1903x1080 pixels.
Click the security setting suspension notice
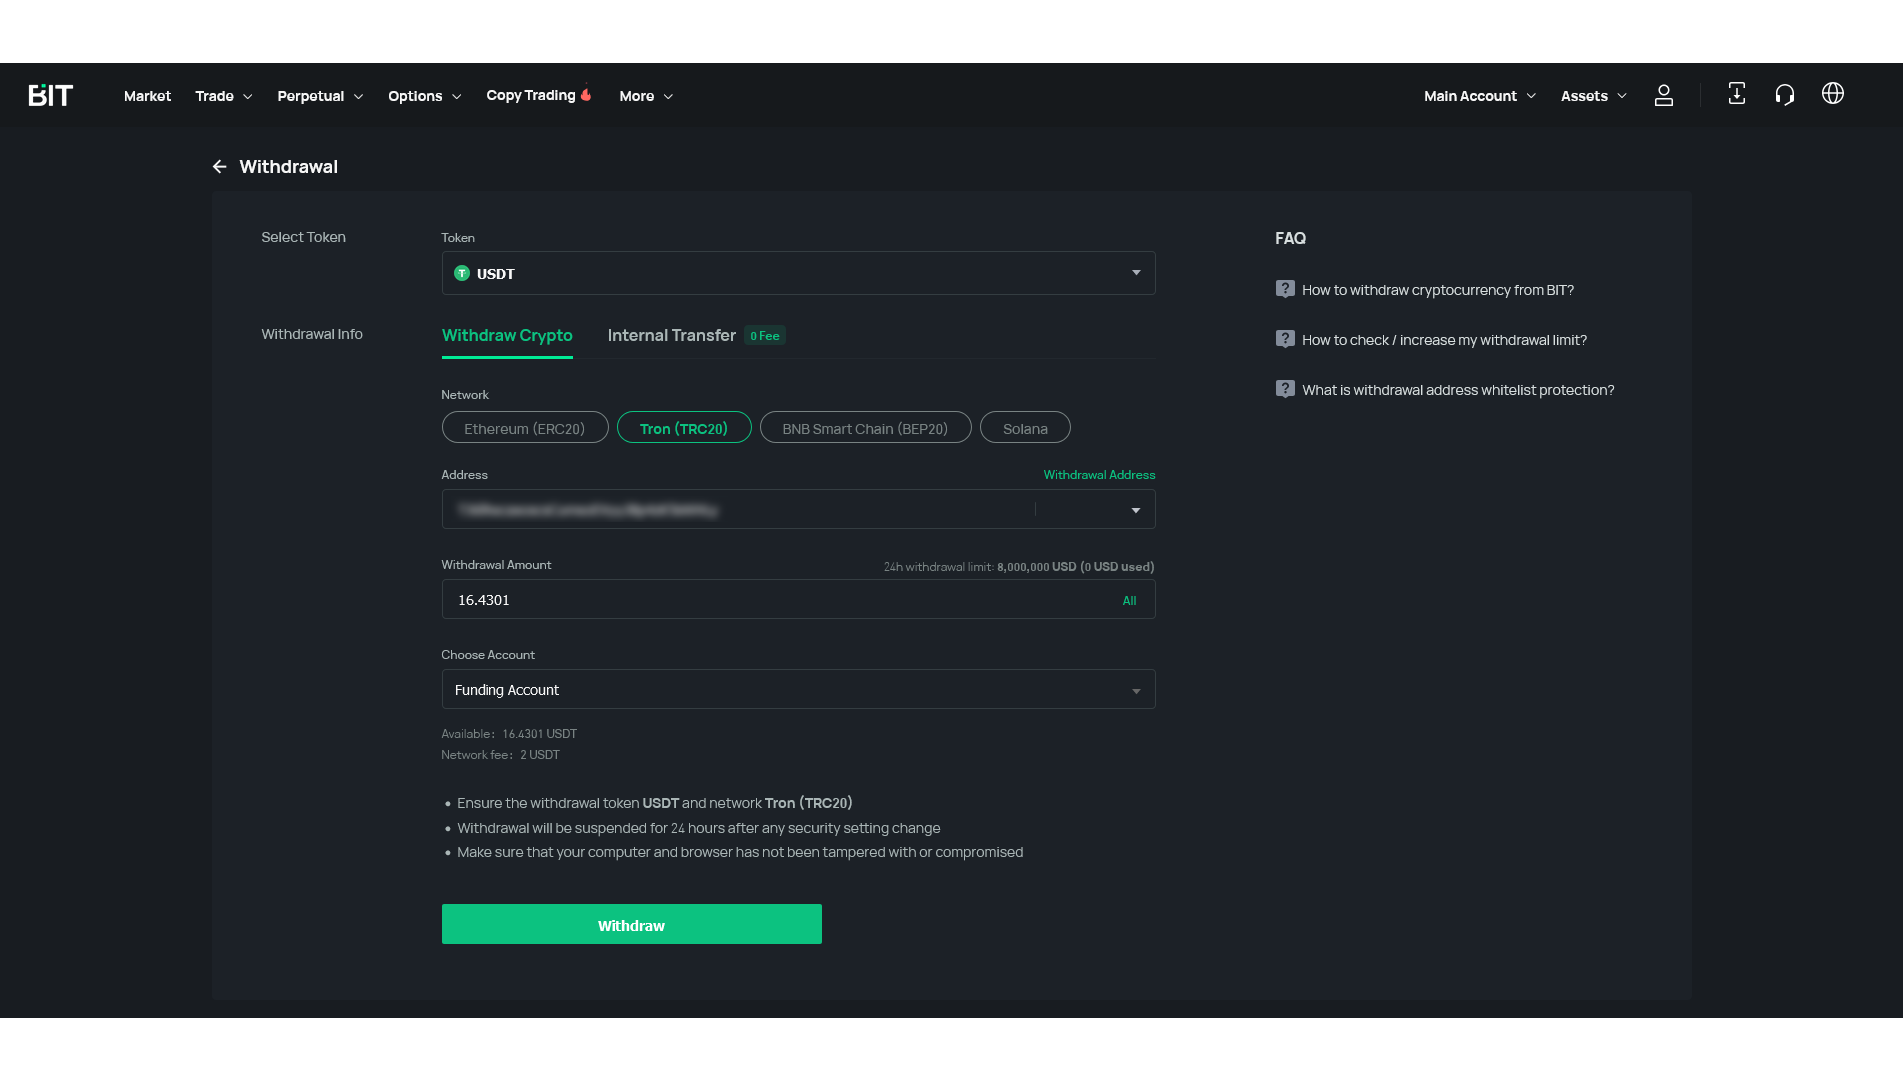pos(698,828)
